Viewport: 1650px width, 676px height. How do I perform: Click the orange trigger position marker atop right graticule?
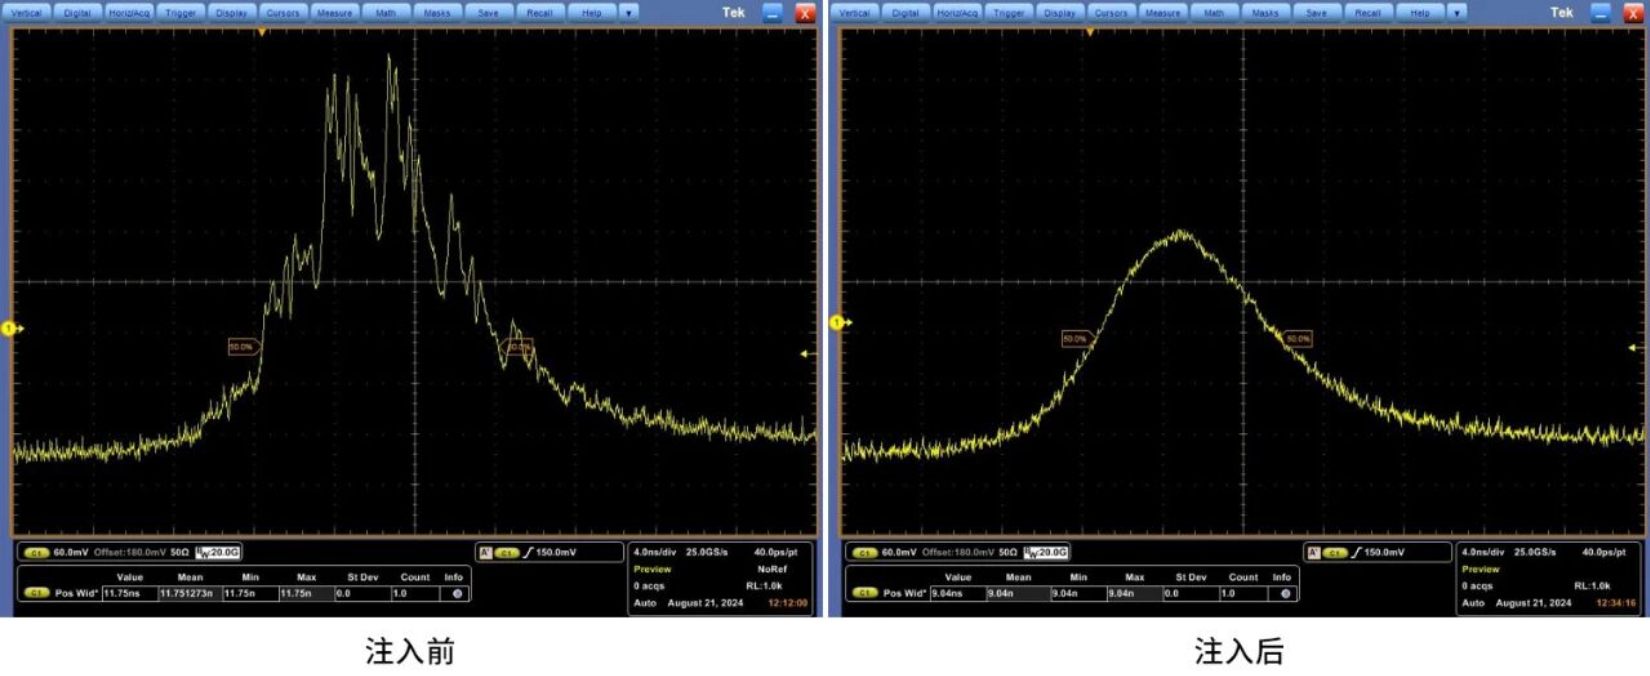(1090, 33)
